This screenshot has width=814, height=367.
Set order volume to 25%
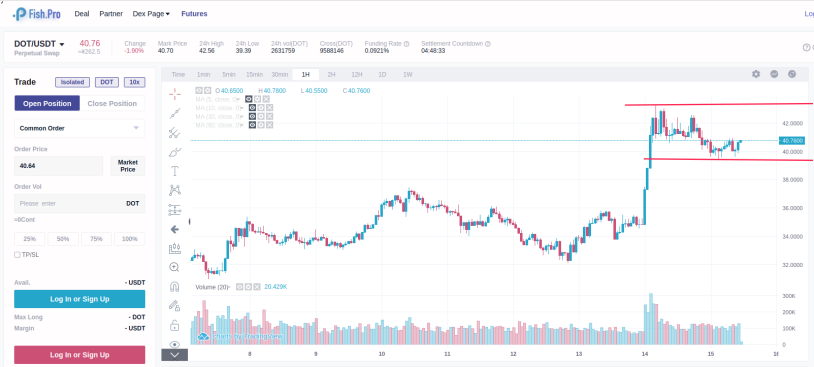pos(30,239)
